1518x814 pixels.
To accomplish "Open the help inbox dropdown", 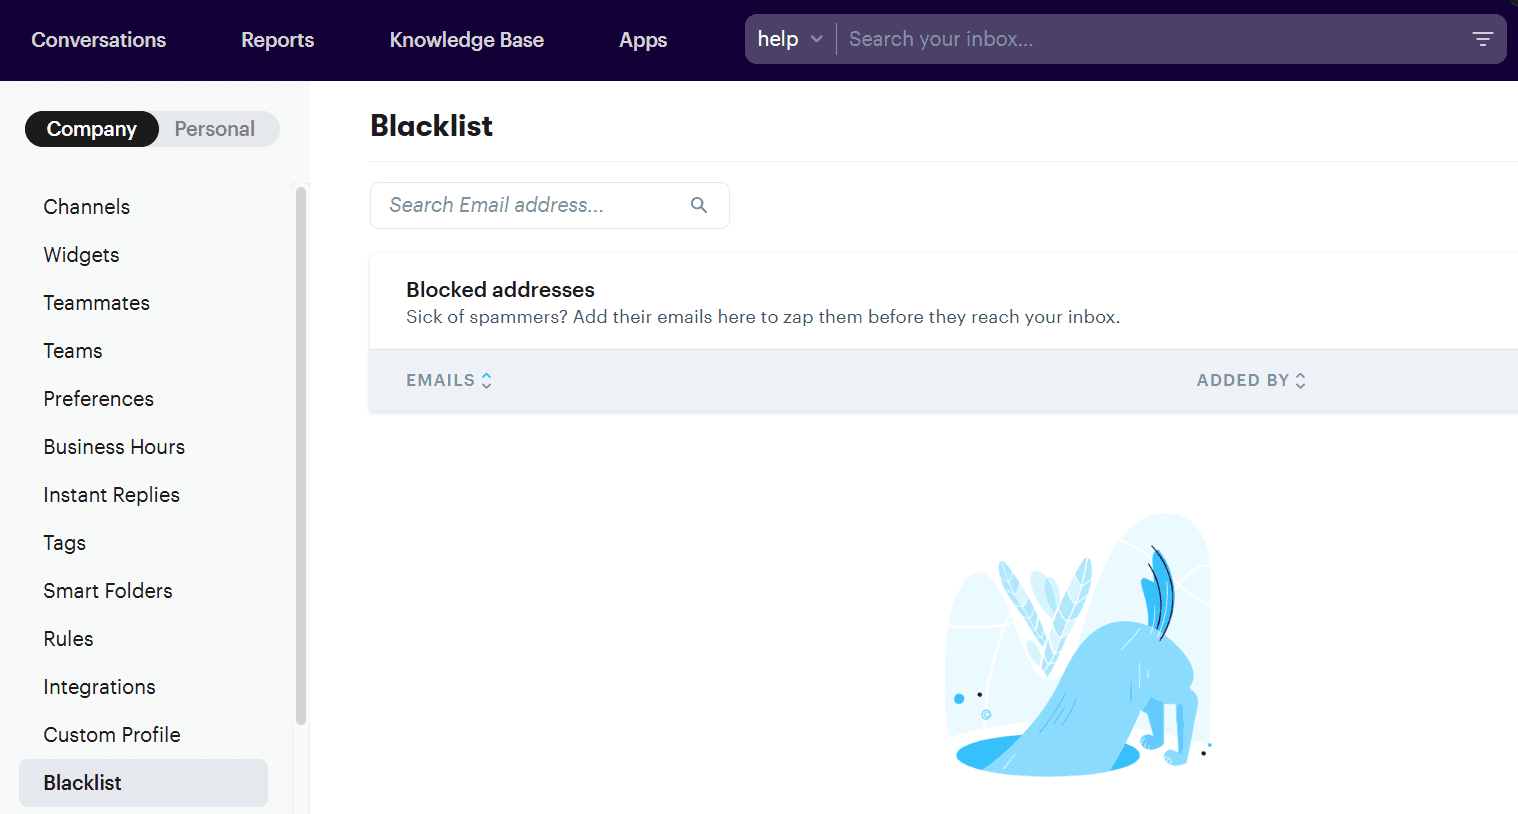I will (x=790, y=39).
